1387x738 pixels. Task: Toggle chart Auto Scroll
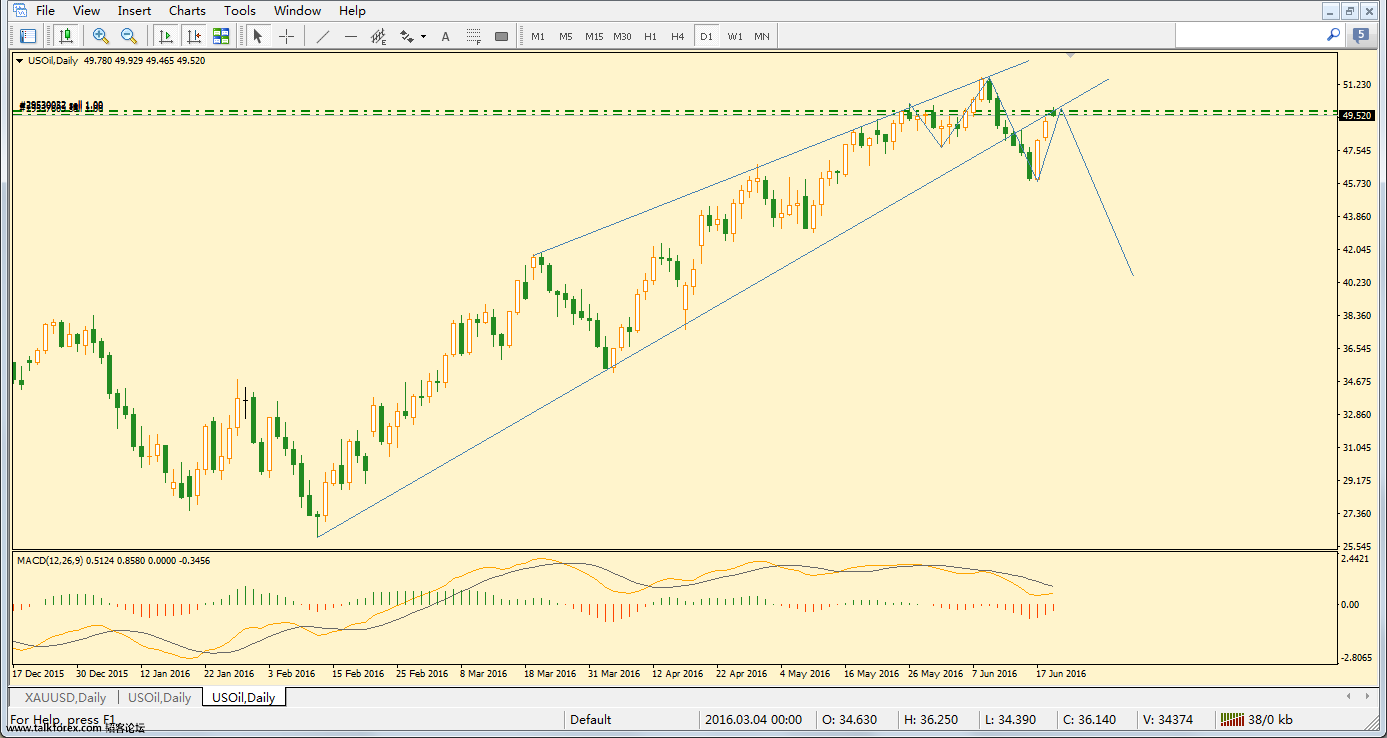pyautogui.click(x=166, y=36)
